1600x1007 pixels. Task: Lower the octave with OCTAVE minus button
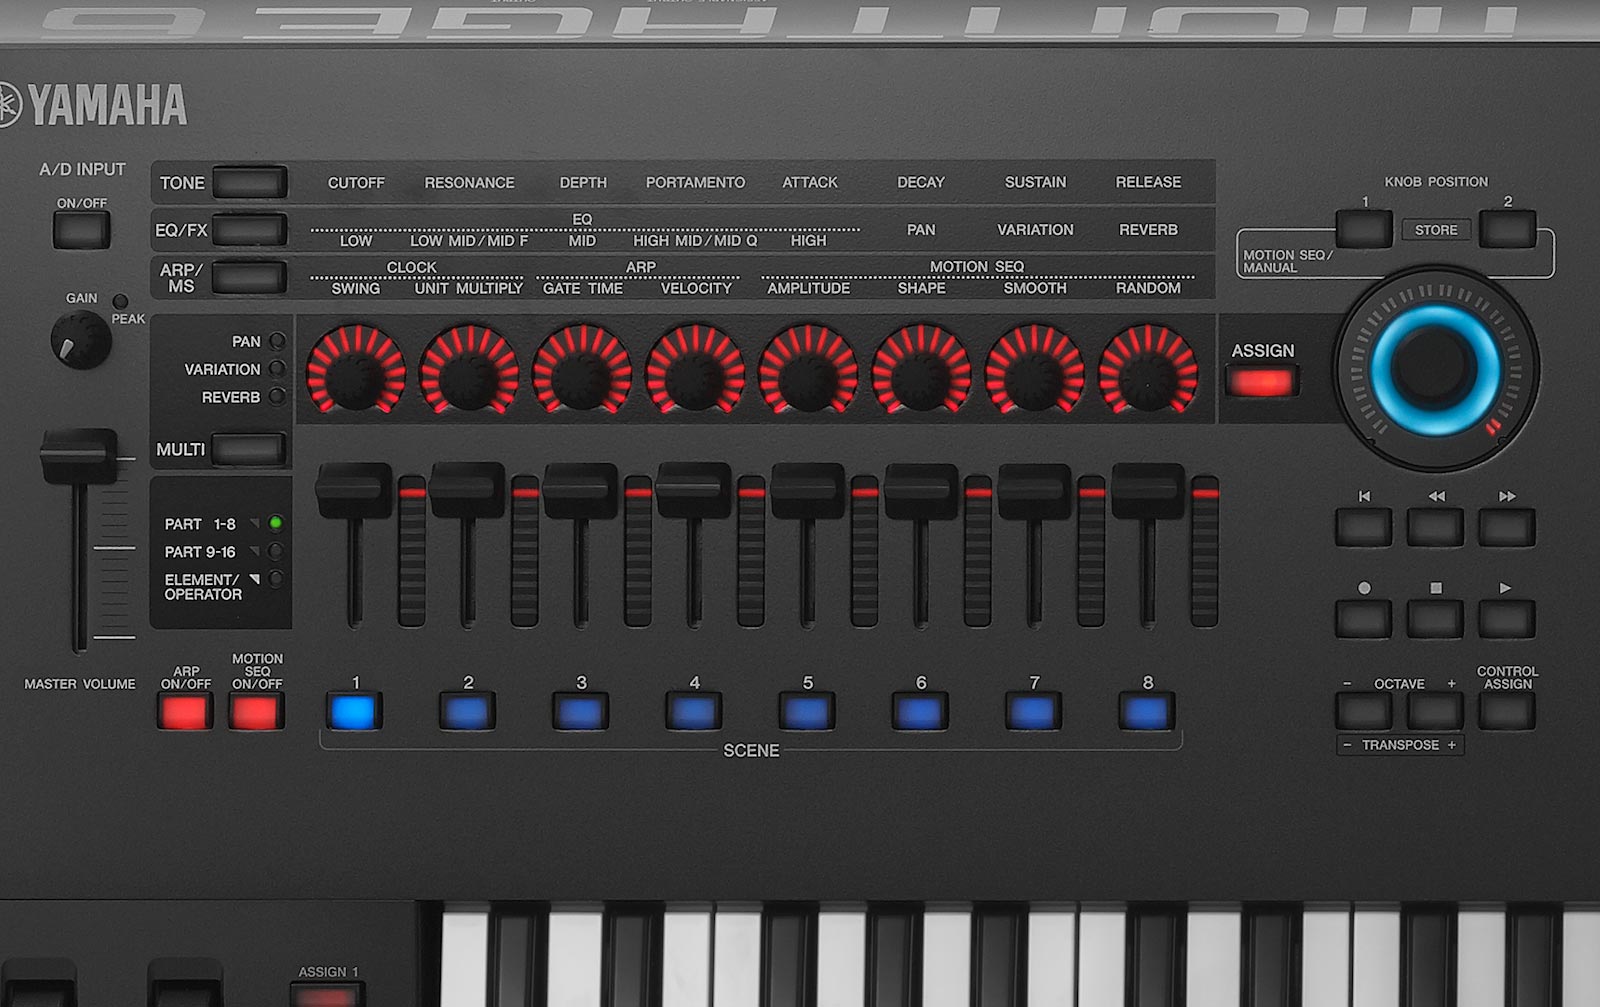(x=1363, y=711)
